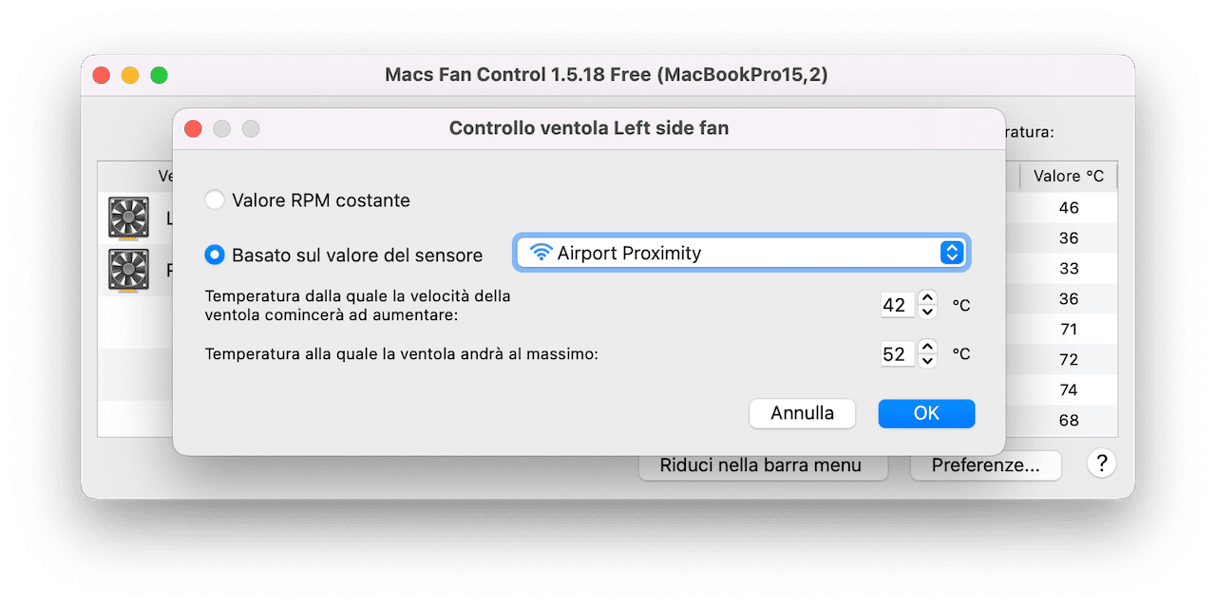Decrease the maximum temperature with the down arrow

[928, 361]
